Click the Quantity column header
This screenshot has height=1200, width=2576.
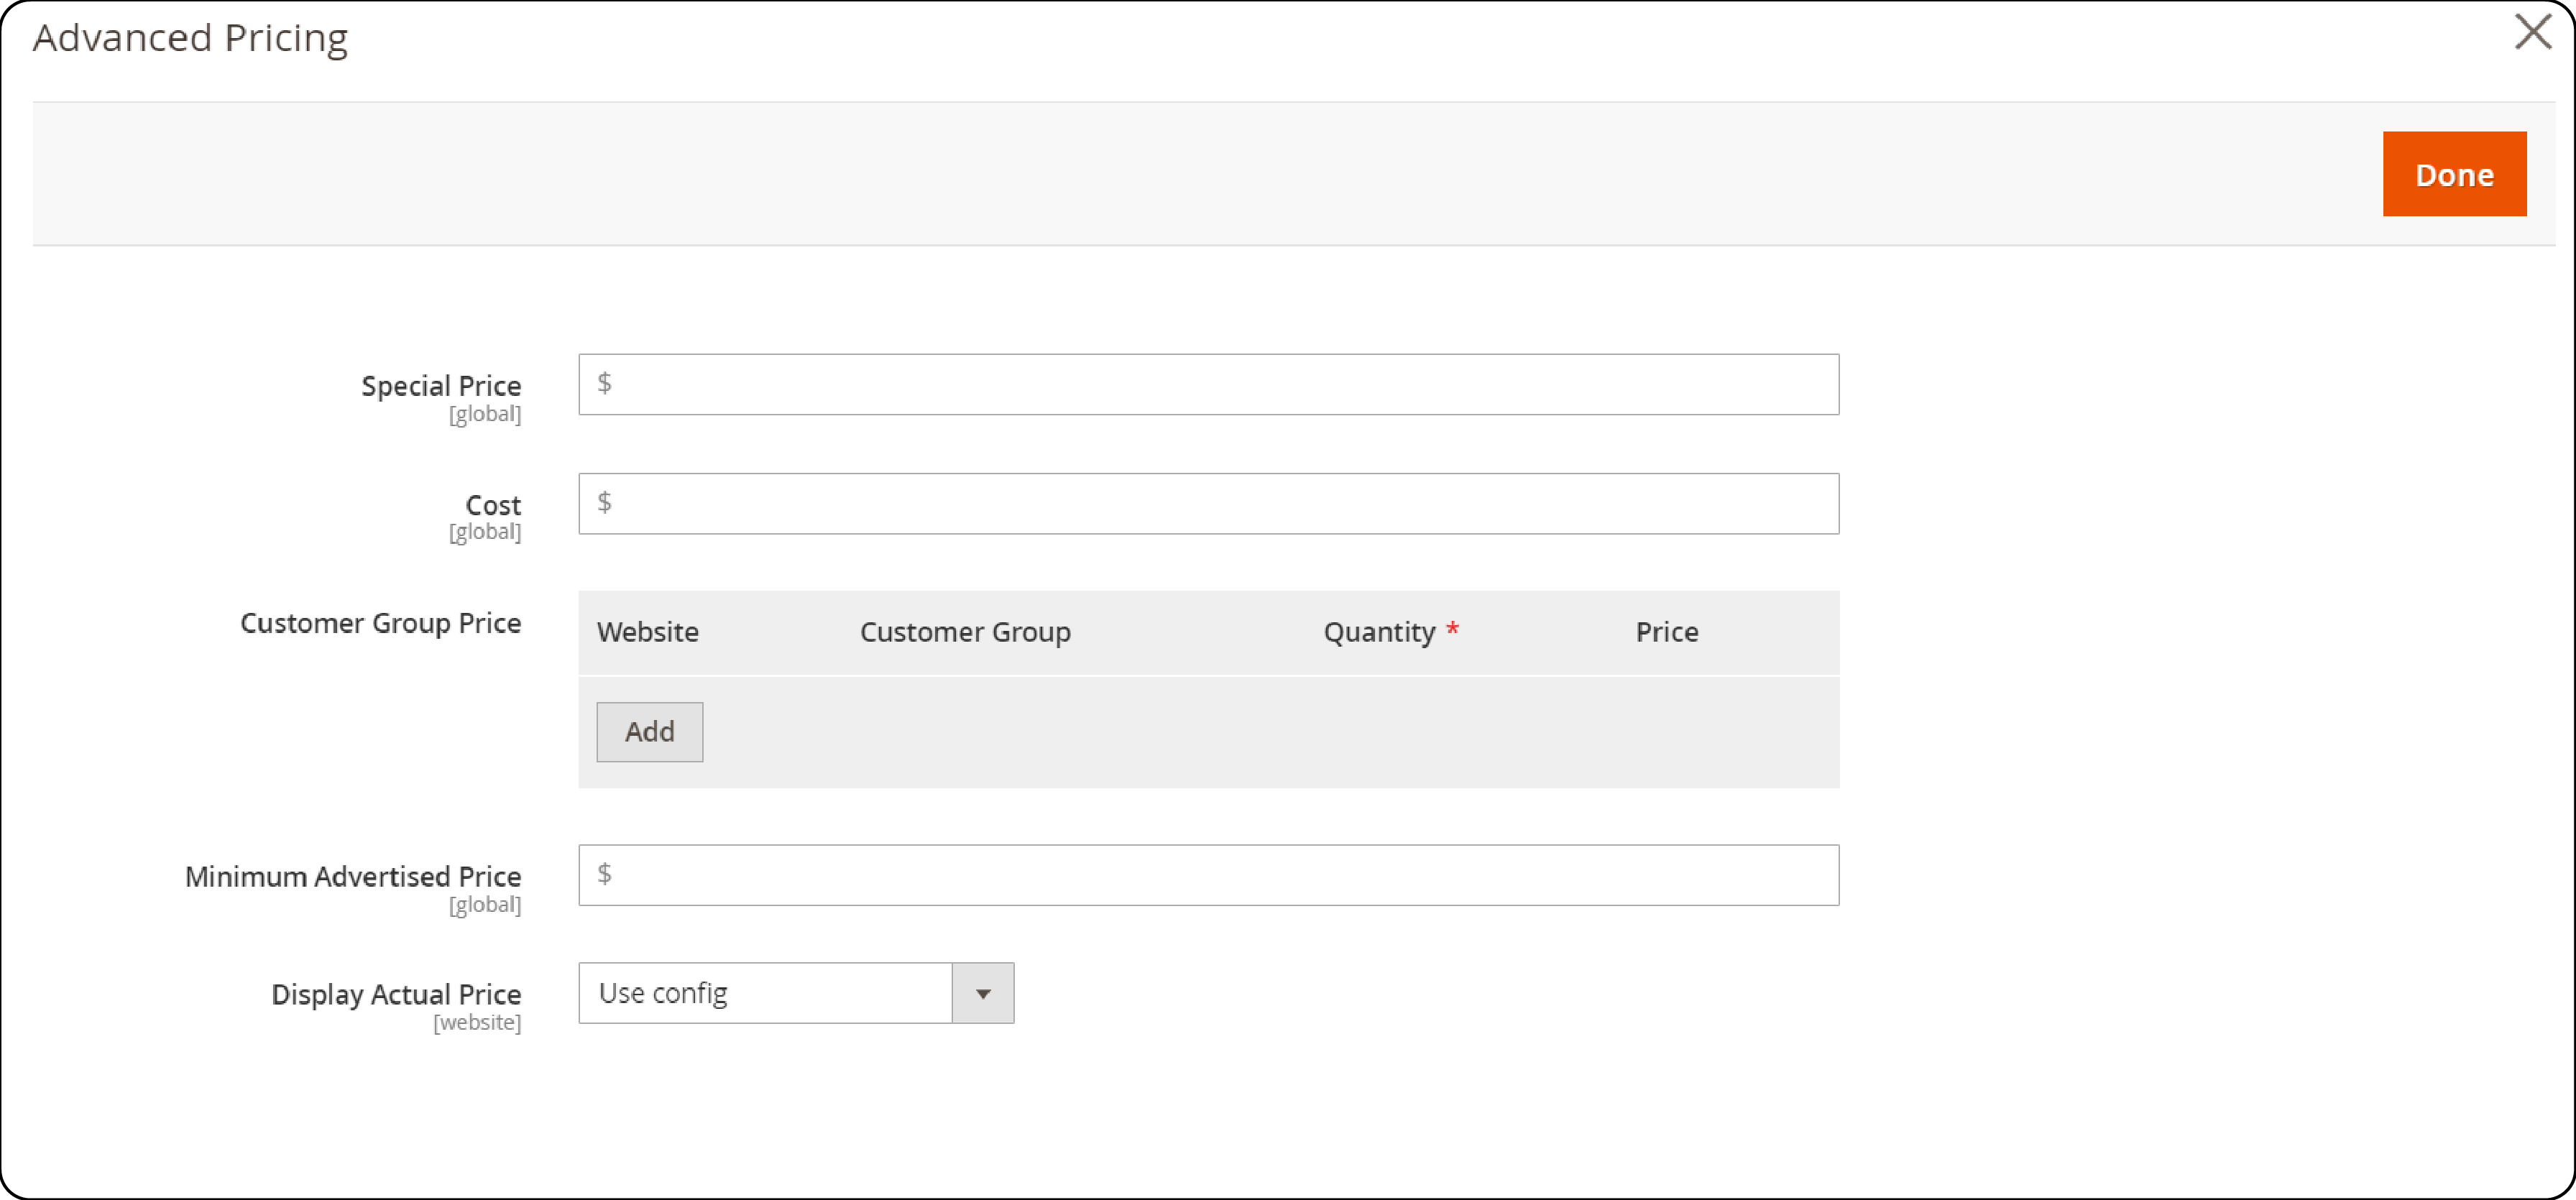click(x=1379, y=632)
